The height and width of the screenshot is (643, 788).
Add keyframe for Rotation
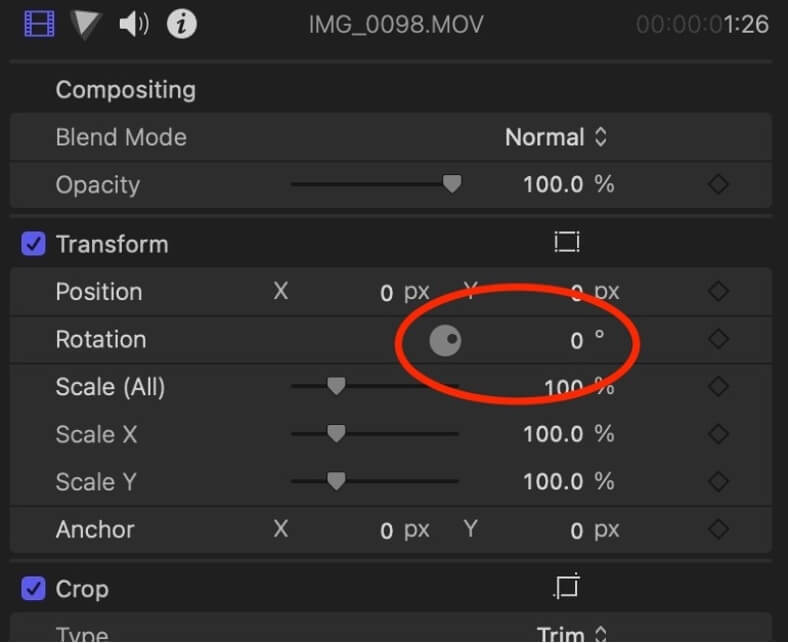[x=718, y=340]
